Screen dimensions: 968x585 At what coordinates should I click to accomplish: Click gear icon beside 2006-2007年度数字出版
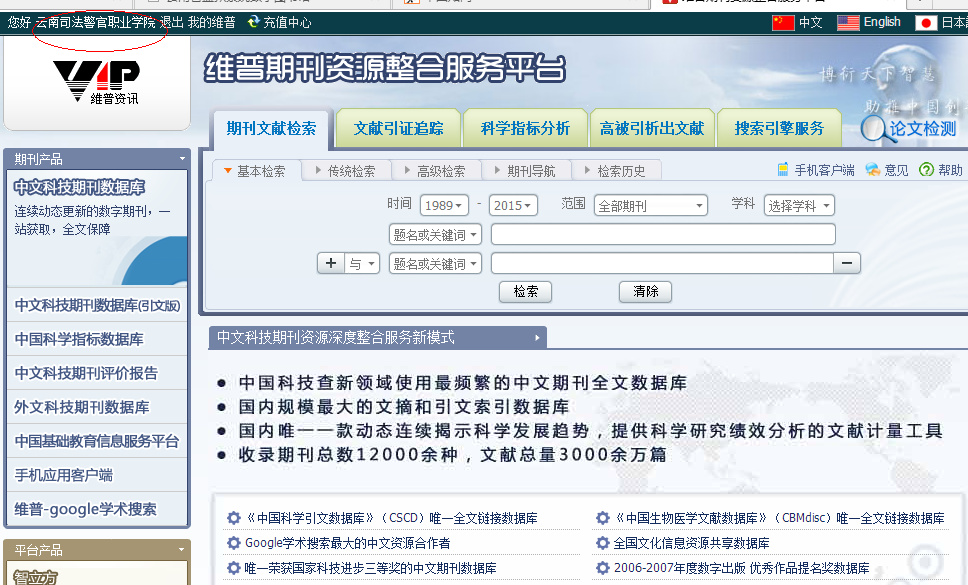(x=603, y=568)
